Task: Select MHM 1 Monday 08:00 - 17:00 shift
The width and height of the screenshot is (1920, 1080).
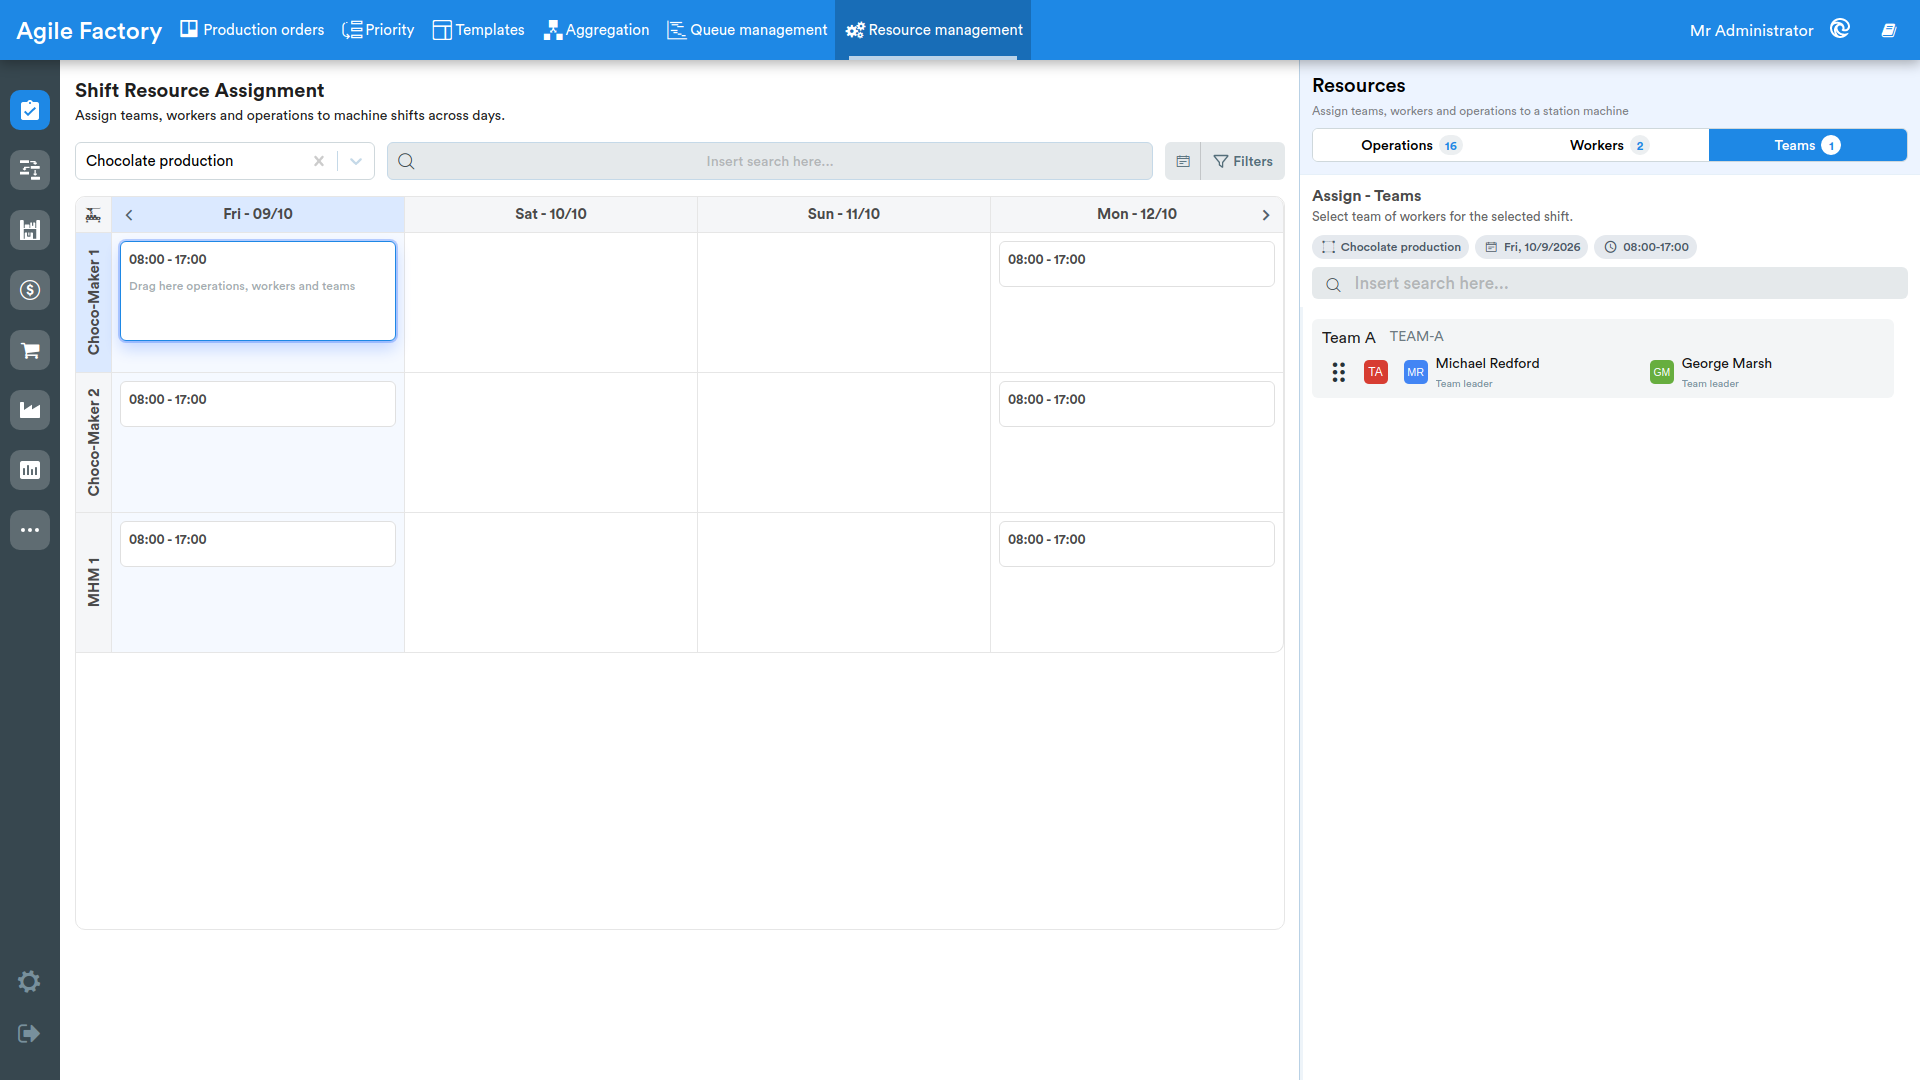Action: pos(1137,544)
